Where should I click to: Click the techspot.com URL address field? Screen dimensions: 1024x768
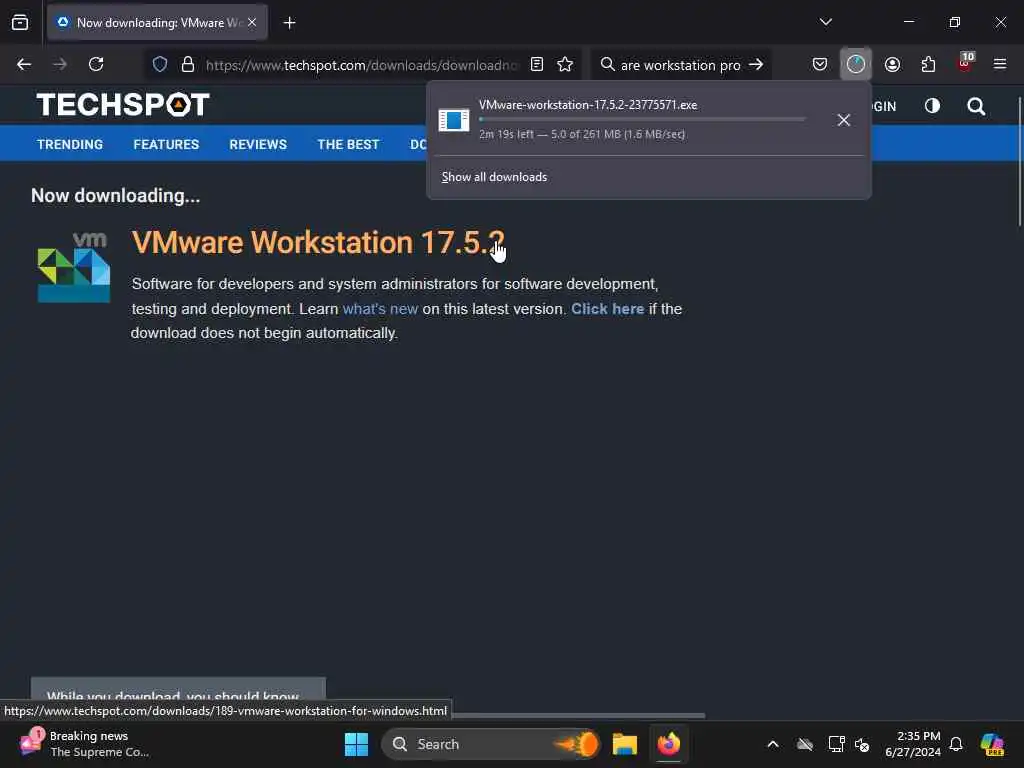click(361, 65)
